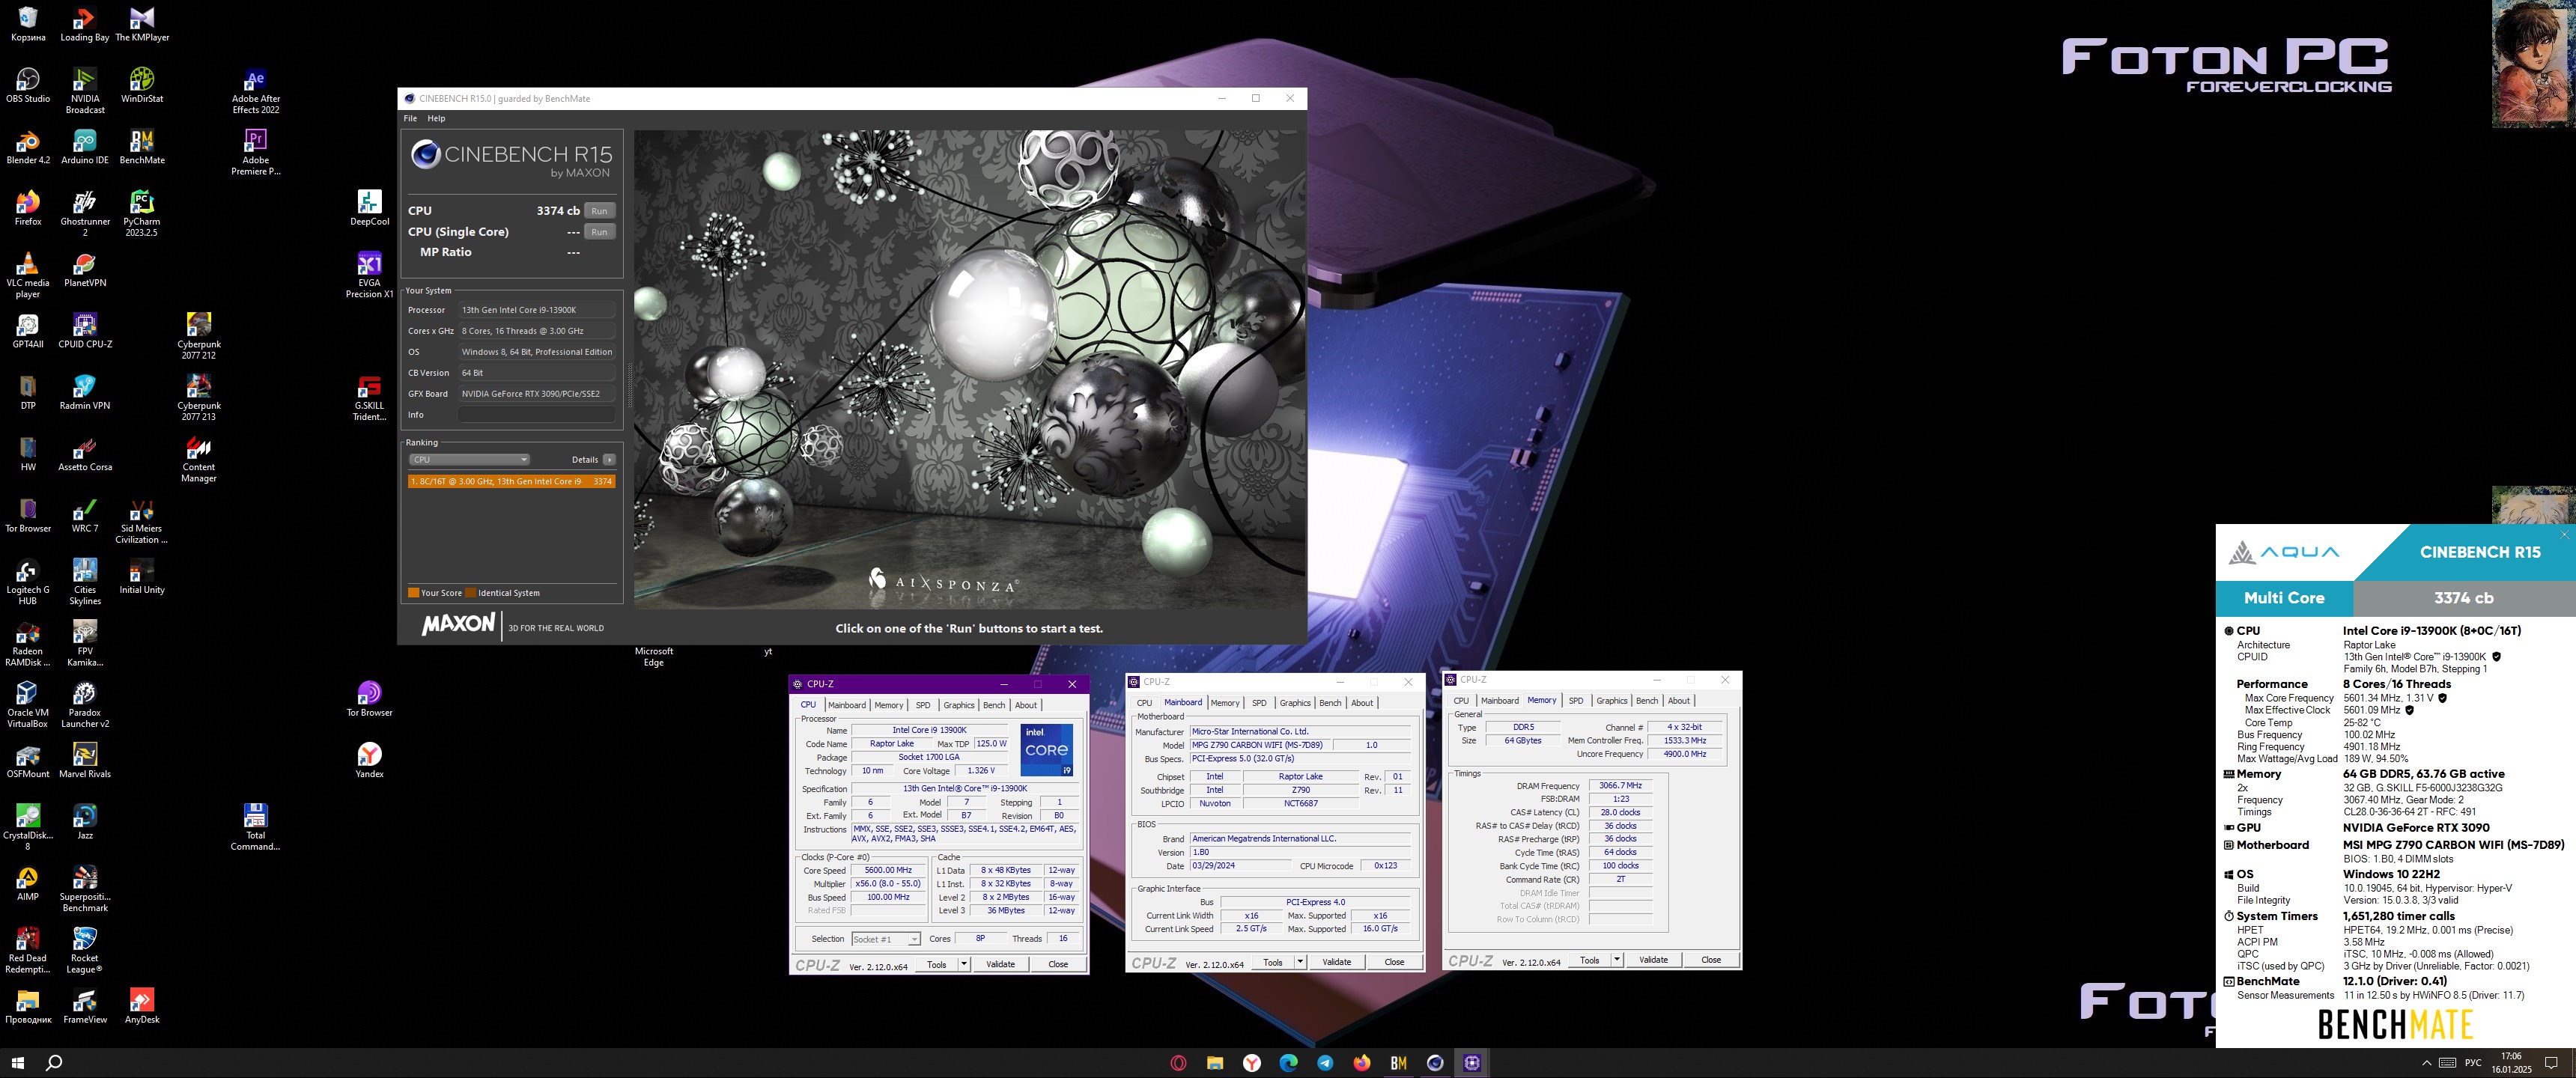Click Telegram icon in the taskbar
Viewport: 2576px width, 1078px height.
(1325, 1063)
